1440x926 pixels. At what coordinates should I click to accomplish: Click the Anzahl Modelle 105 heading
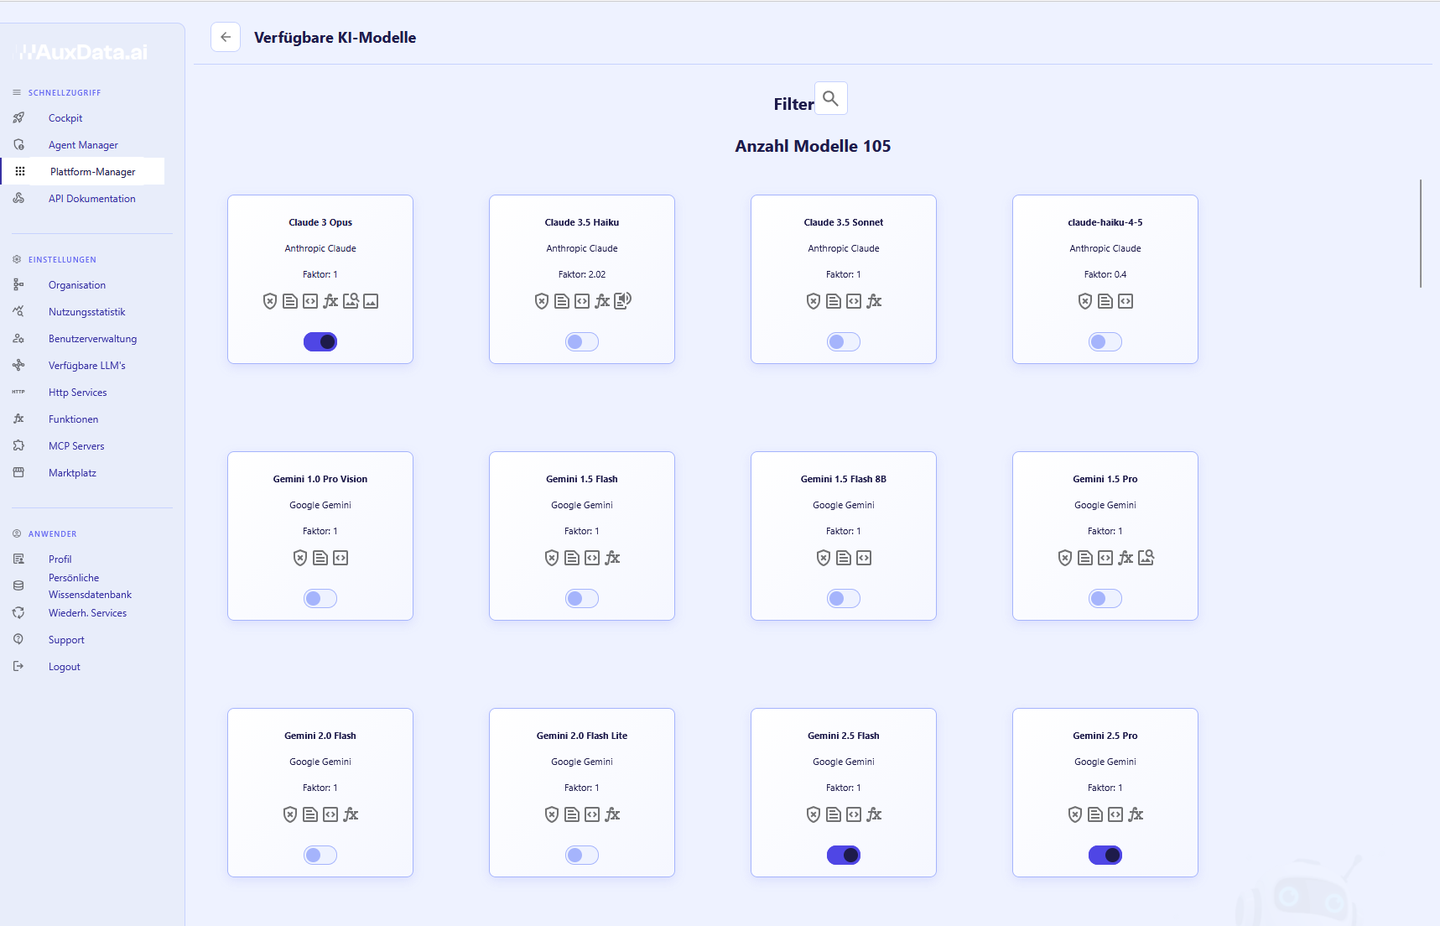813,146
